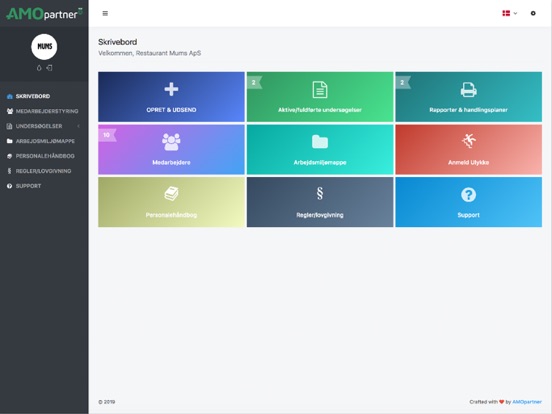Image resolution: width=552 pixels, height=414 pixels.
Task: Click the group icon on Medarbejdere tile
Action: click(x=171, y=142)
